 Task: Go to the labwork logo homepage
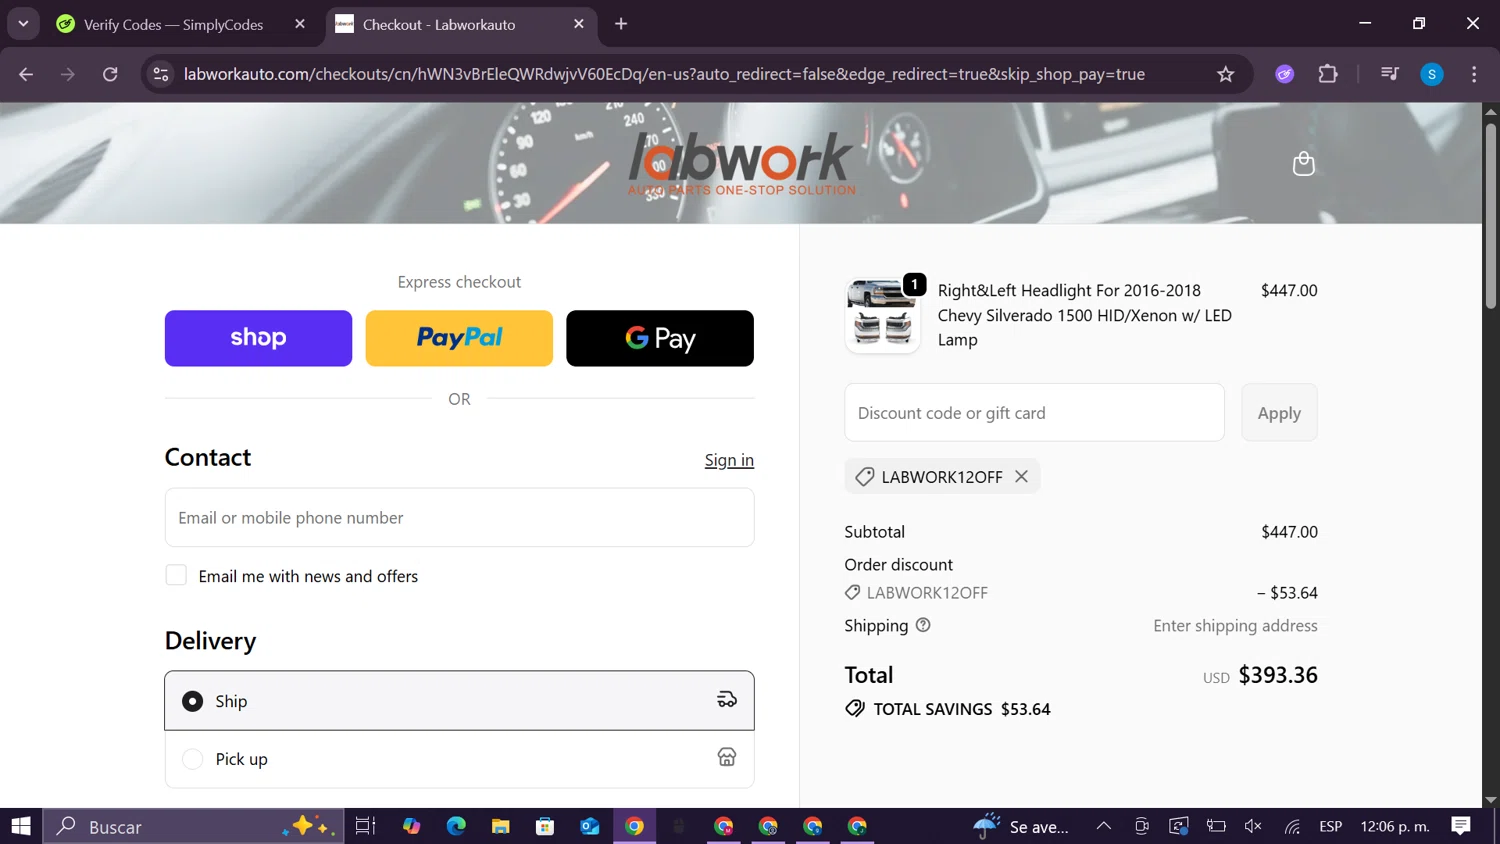741,164
